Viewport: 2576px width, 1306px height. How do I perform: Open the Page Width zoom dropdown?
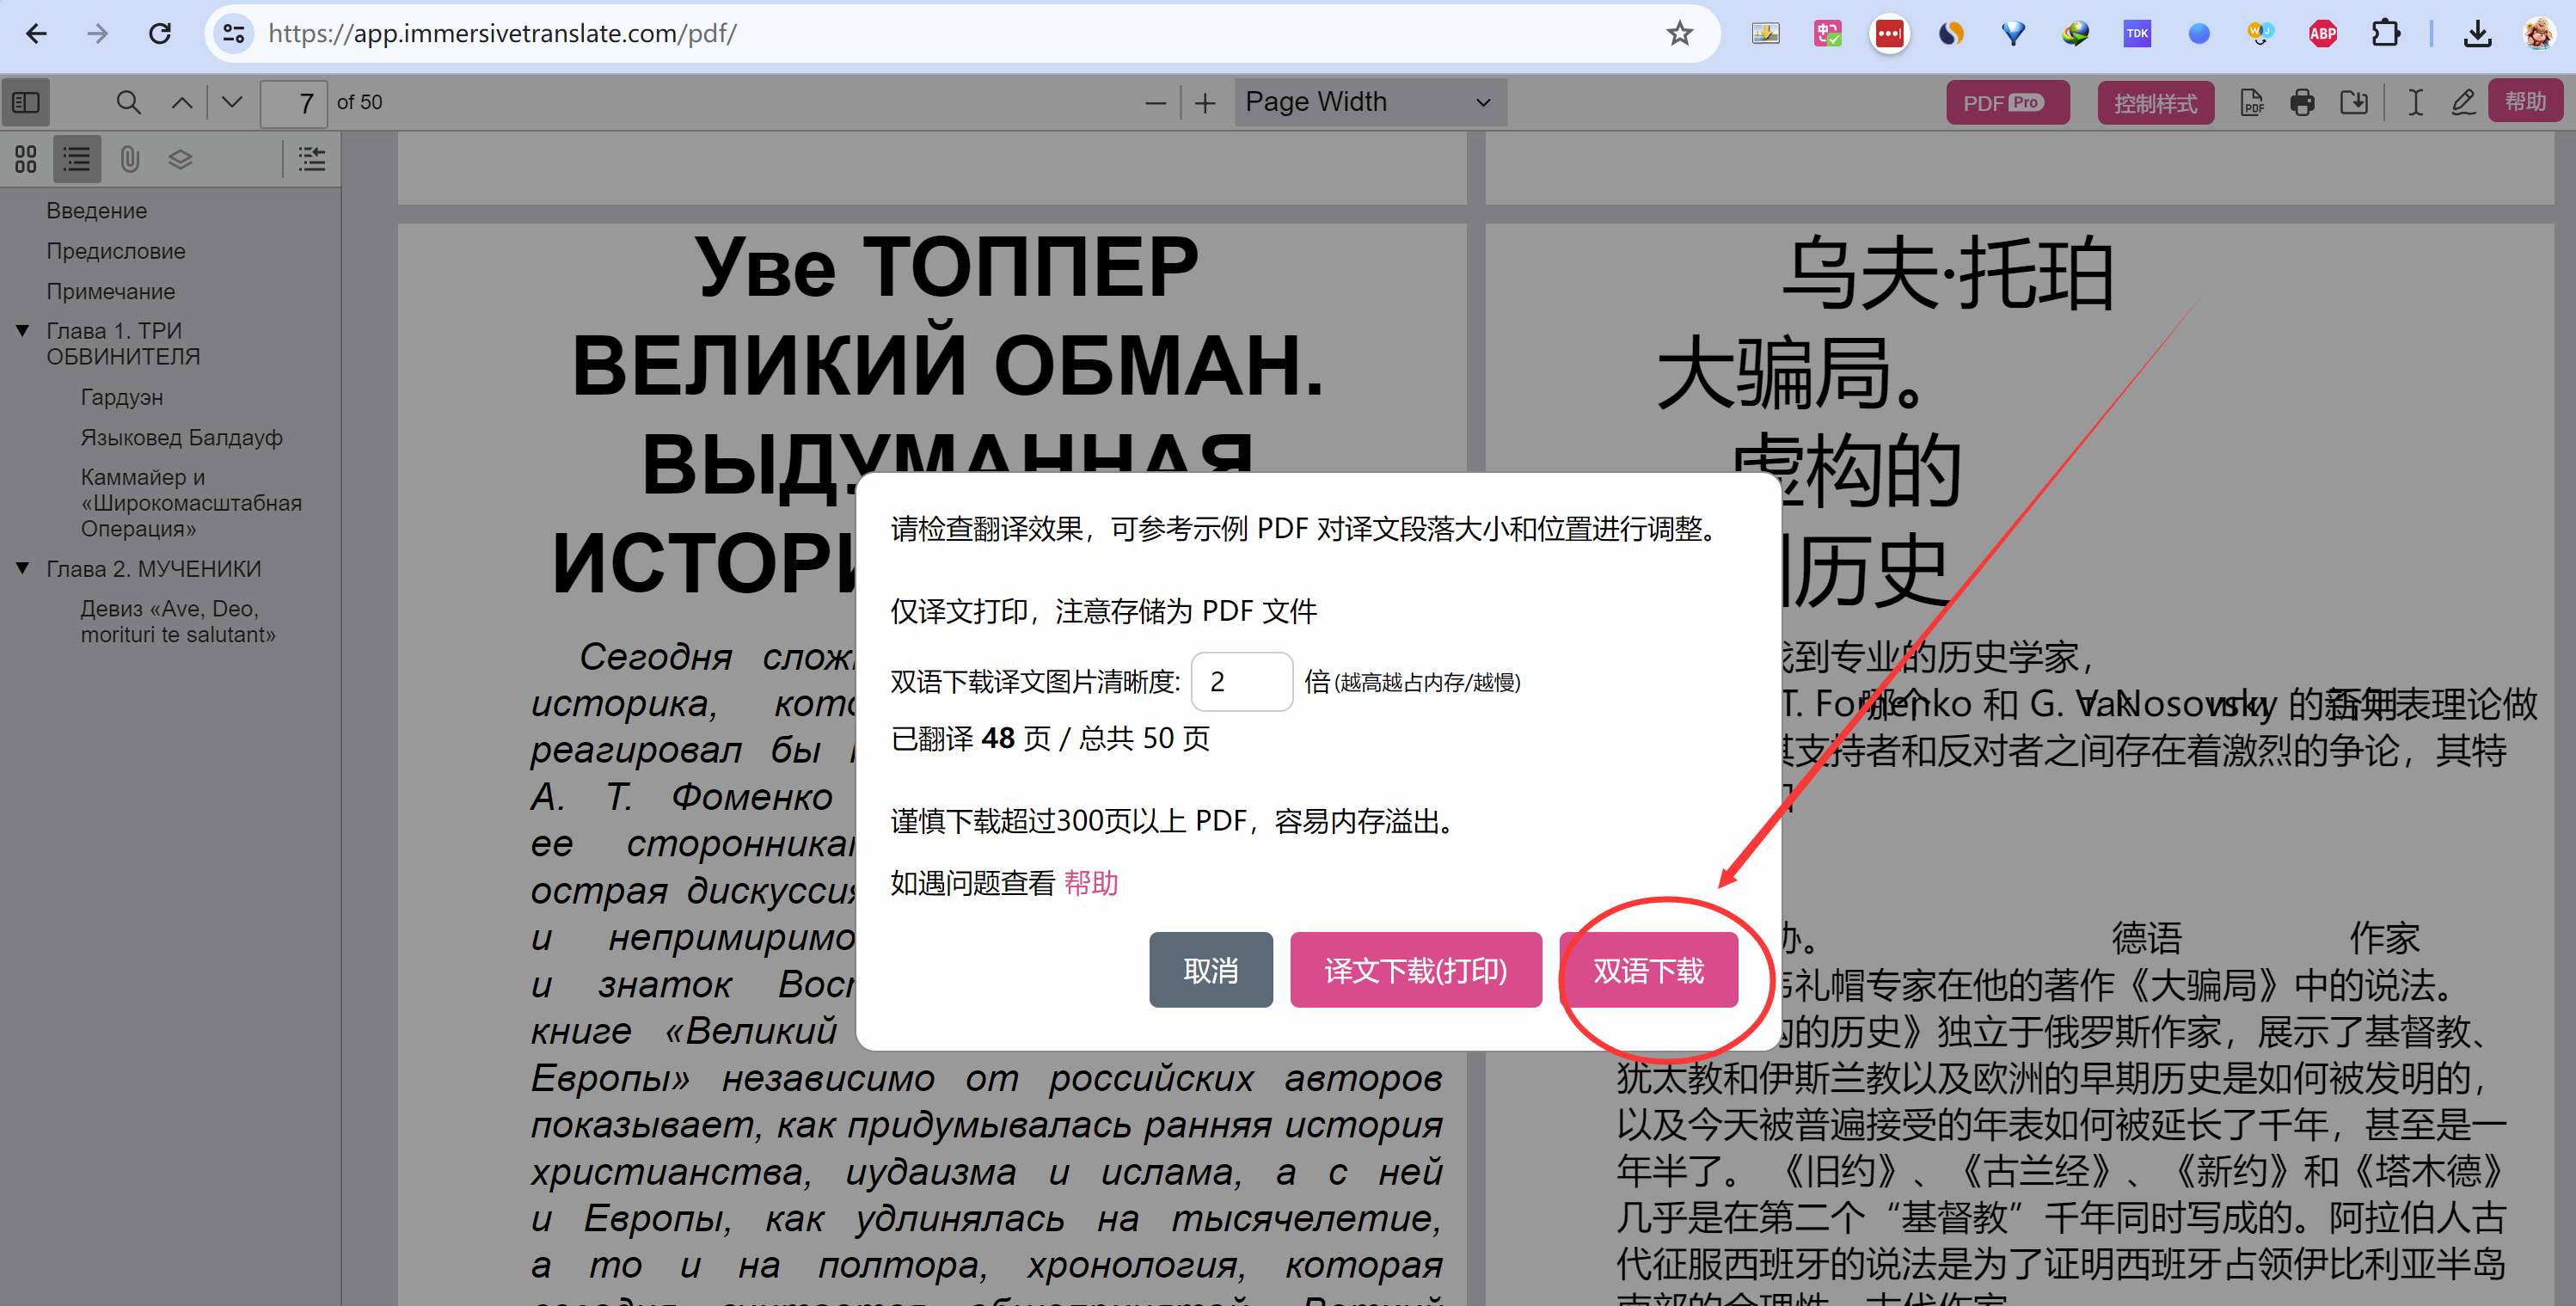pyautogui.click(x=1368, y=102)
